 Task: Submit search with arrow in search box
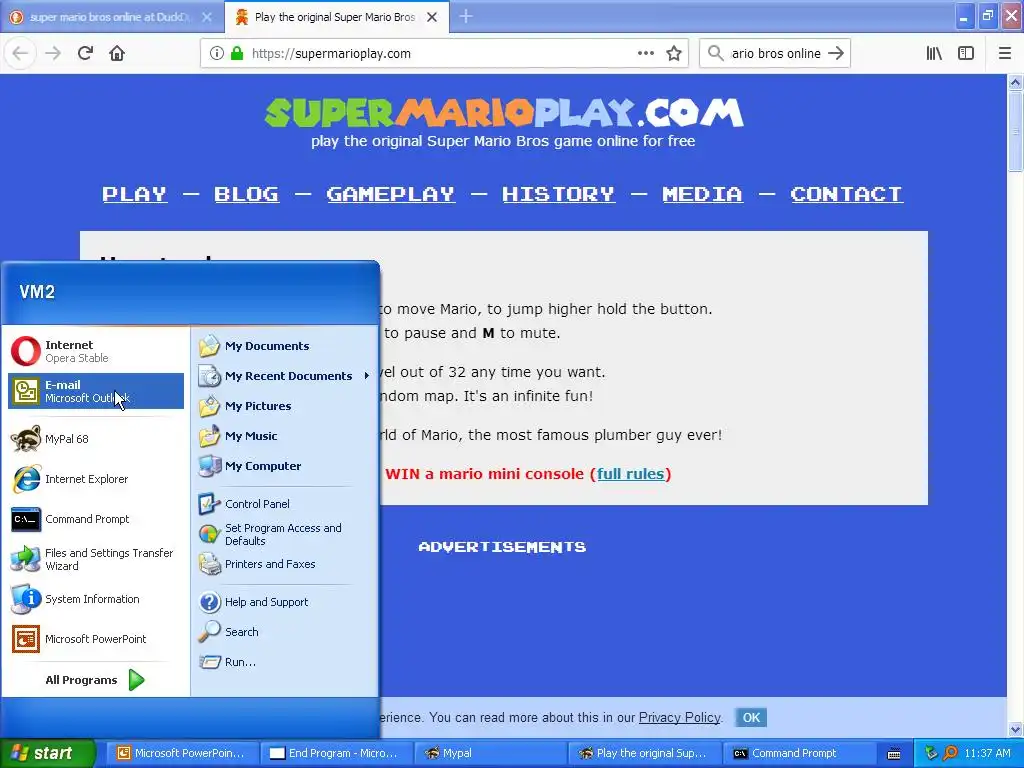tap(836, 54)
